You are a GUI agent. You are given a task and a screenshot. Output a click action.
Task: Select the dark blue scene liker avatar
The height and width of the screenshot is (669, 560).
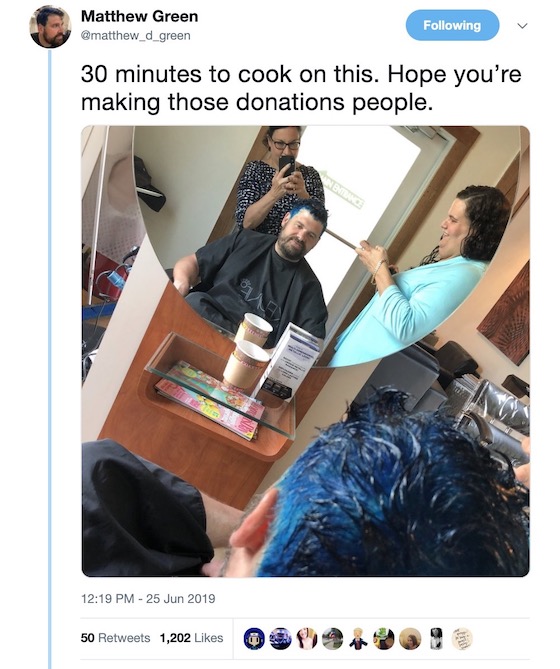click(280, 639)
